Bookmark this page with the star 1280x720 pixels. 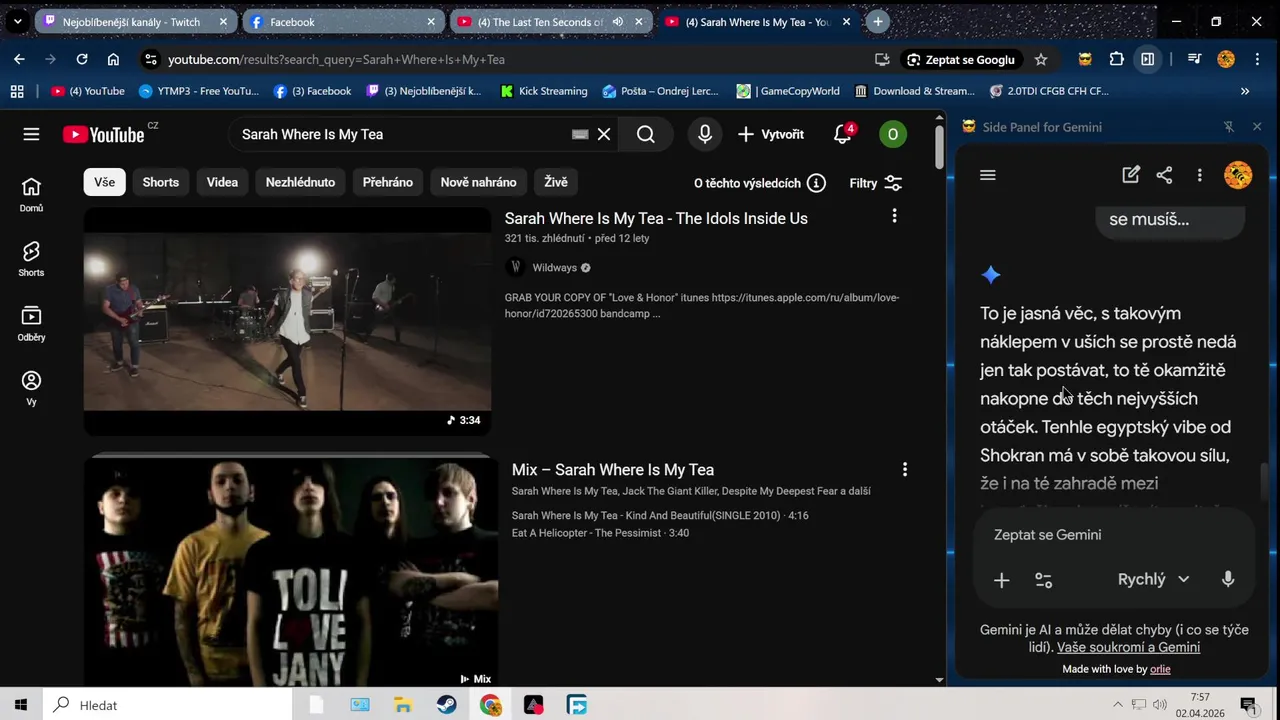[1041, 59]
